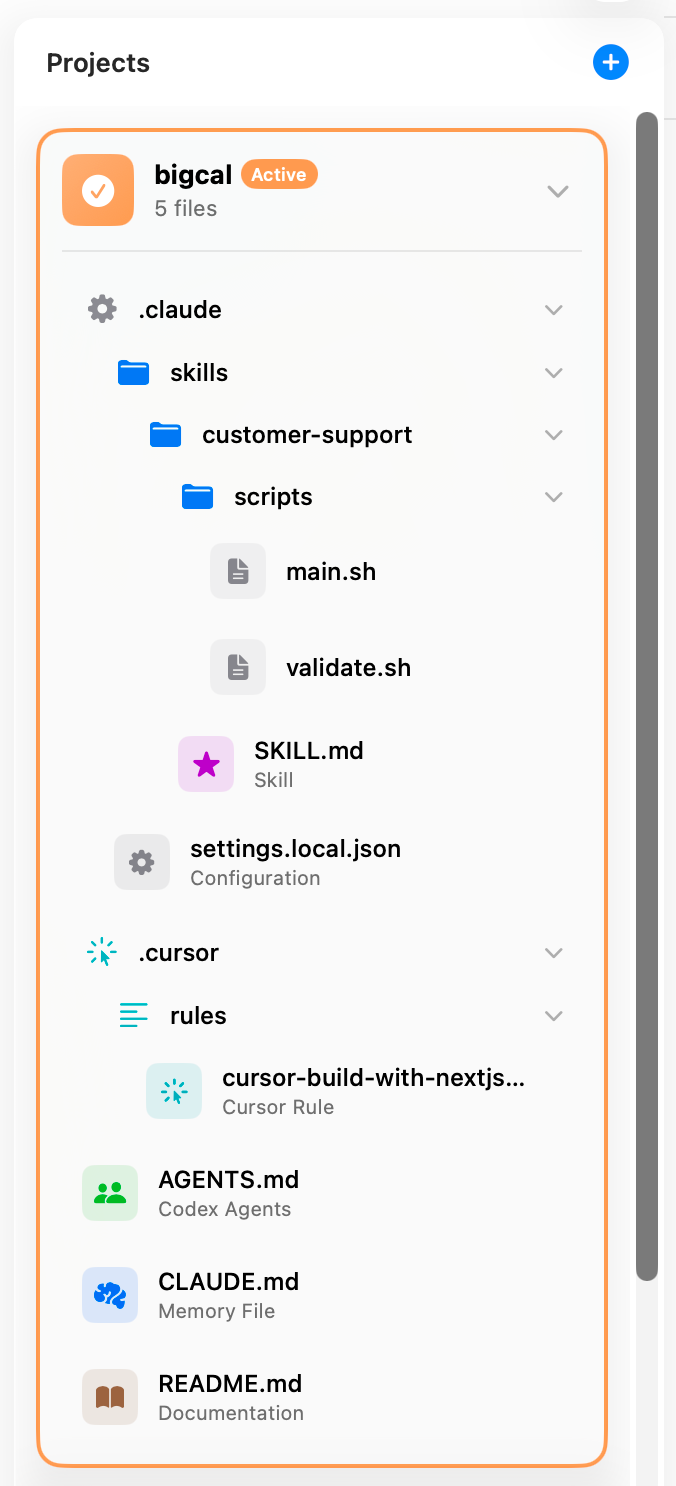Click the AGENTS.md Codex Agents icon
The image size is (676, 1486).
pos(110,1192)
